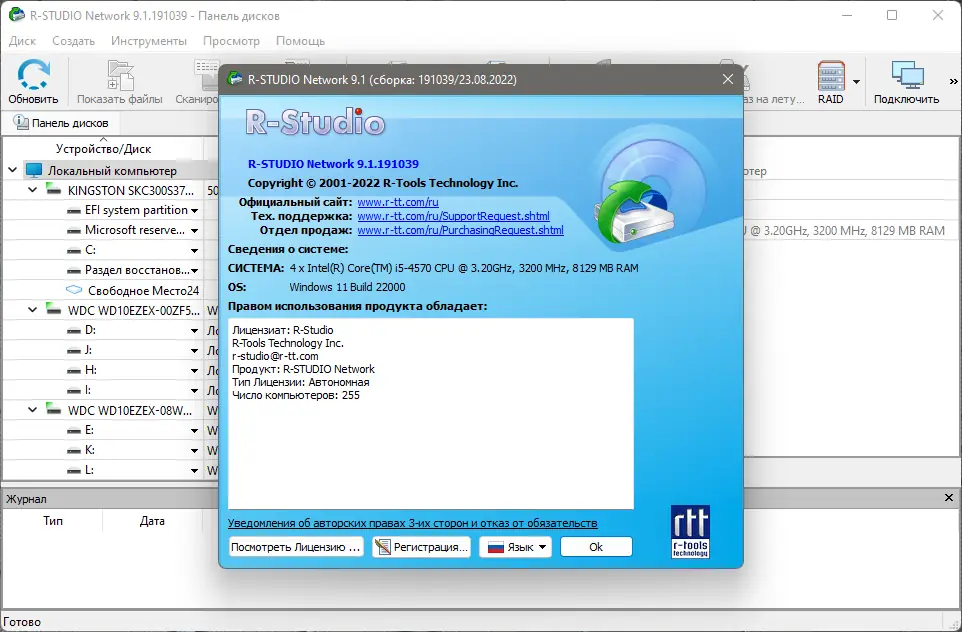Image resolution: width=962 pixels, height=632 pixels.
Task: Open the Просмотр menu
Action: pos(231,41)
